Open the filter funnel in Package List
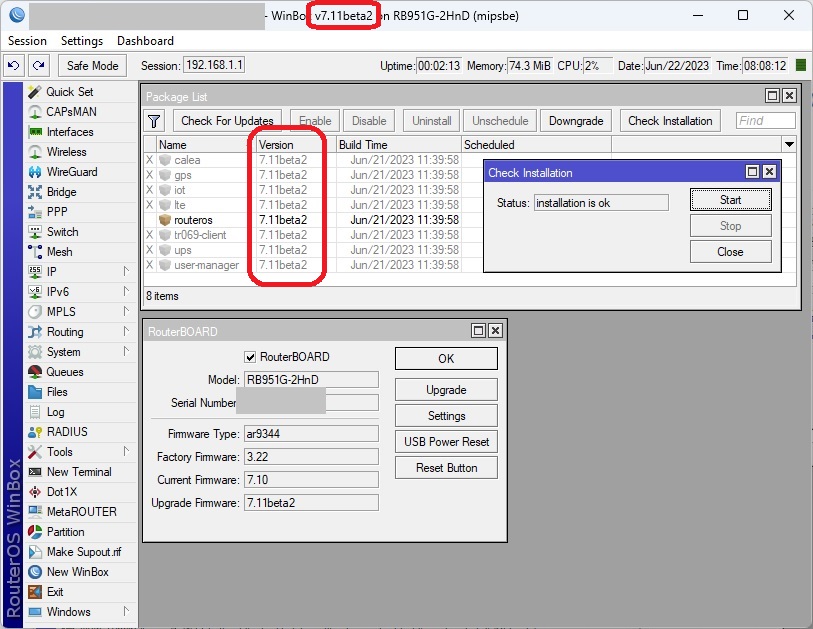813x629 pixels. click(x=154, y=121)
